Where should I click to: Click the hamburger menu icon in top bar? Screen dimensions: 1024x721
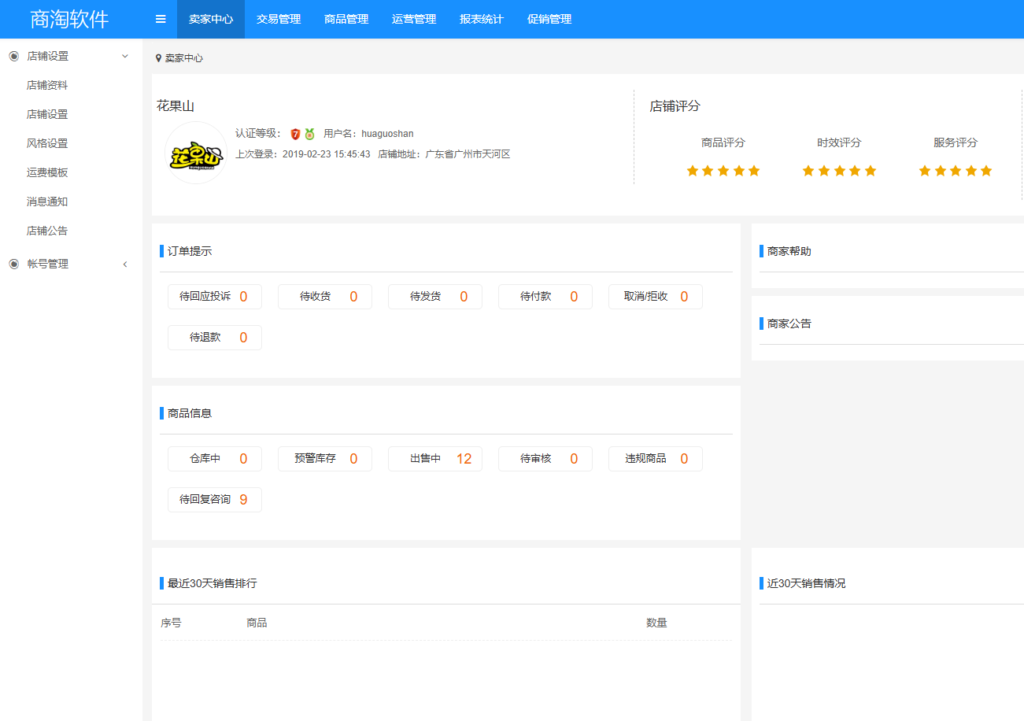click(x=160, y=19)
